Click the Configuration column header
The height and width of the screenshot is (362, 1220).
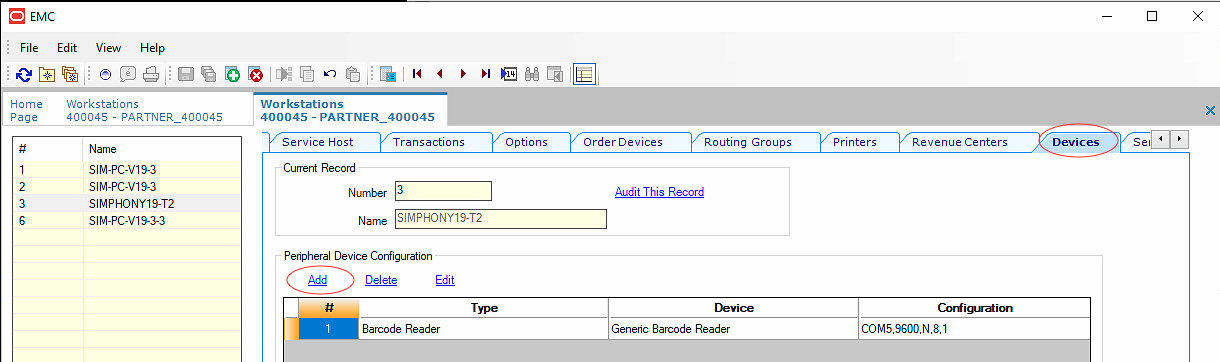coord(974,308)
